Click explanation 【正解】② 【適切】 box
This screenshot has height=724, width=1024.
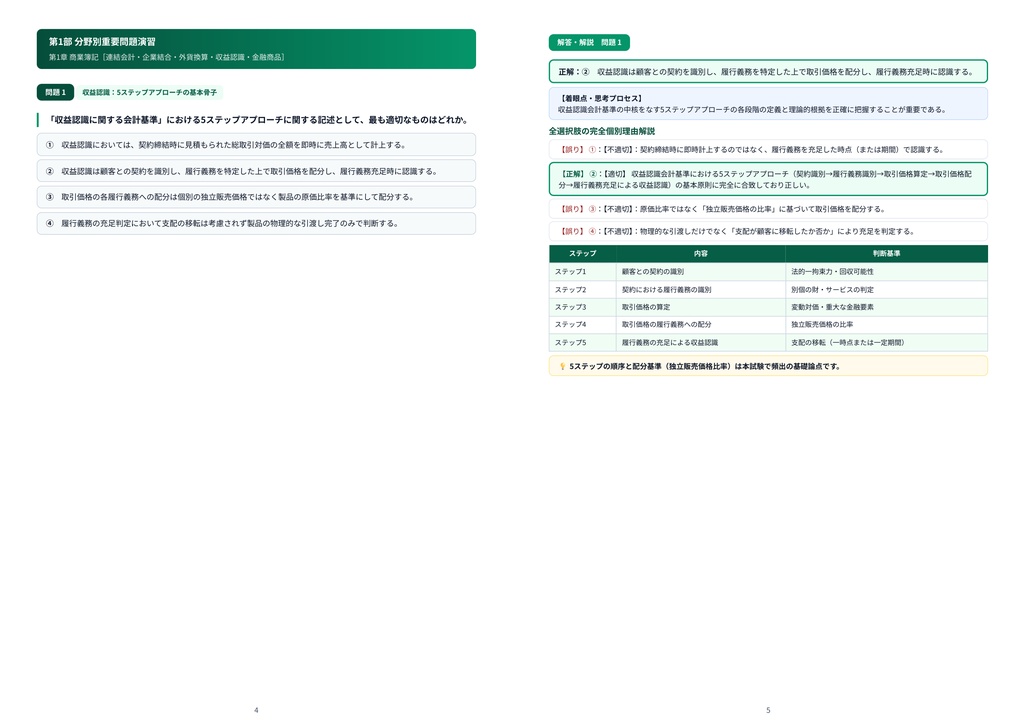[x=768, y=180]
